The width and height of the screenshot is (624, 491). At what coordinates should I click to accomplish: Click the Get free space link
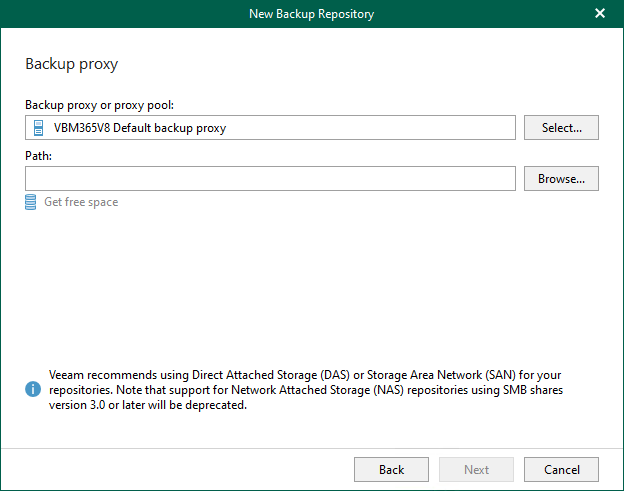(81, 202)
